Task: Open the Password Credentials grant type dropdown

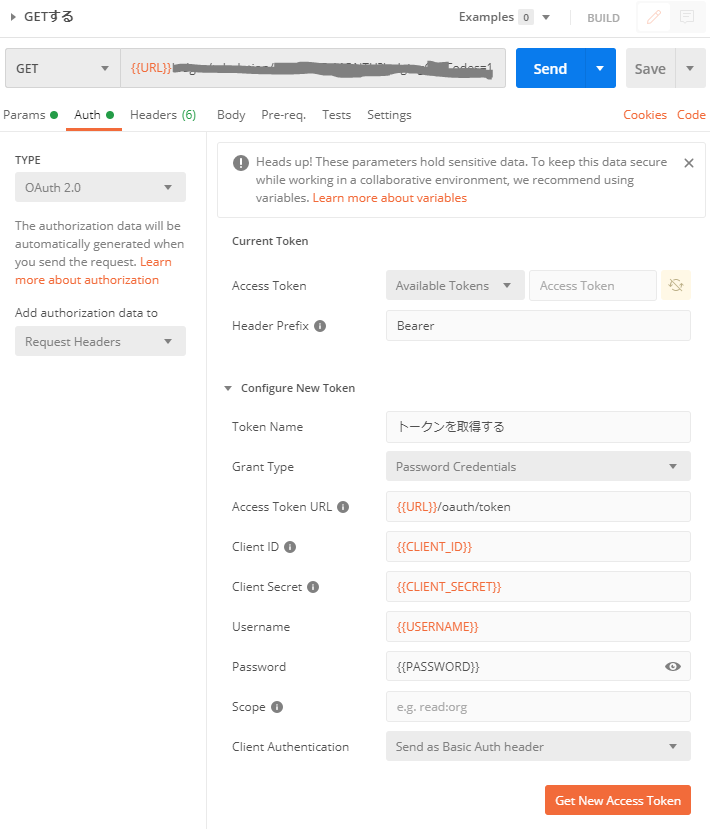Action: coord(538,466)
